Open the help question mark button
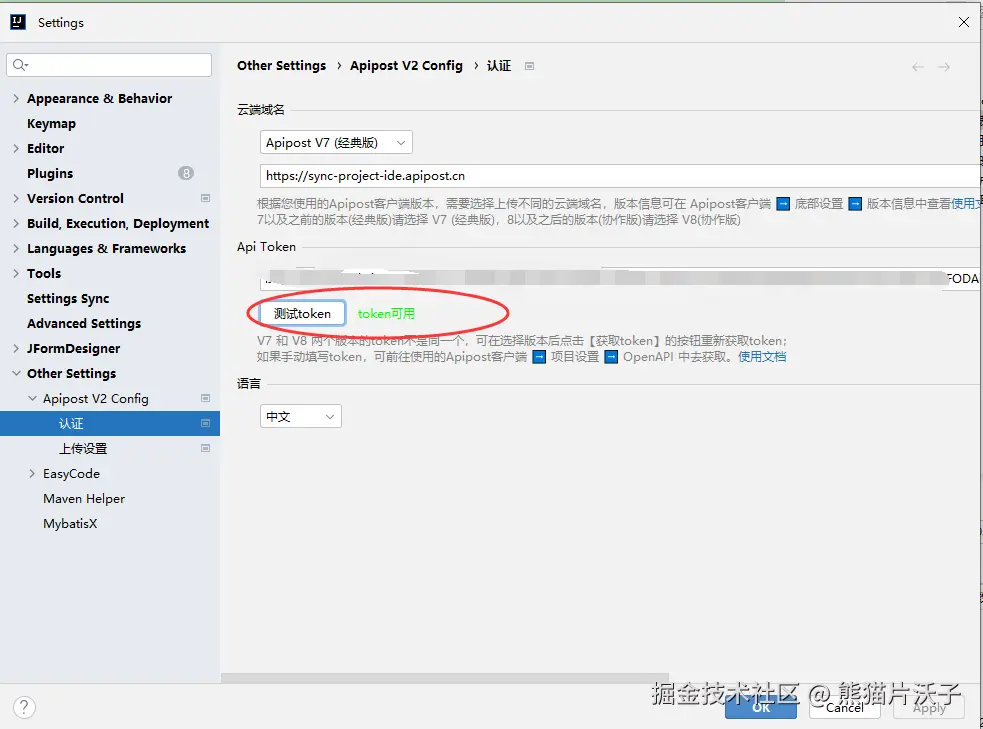Viewport: 983px width, 729px height. pos(24,707)
